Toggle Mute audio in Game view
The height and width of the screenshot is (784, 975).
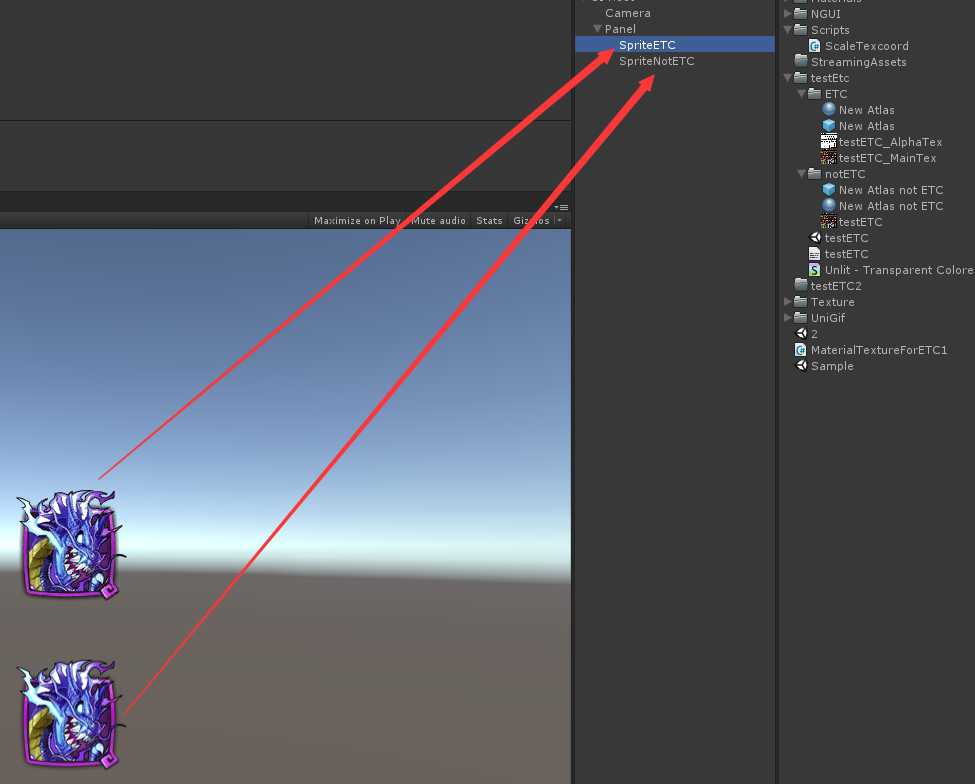point(438,221)
